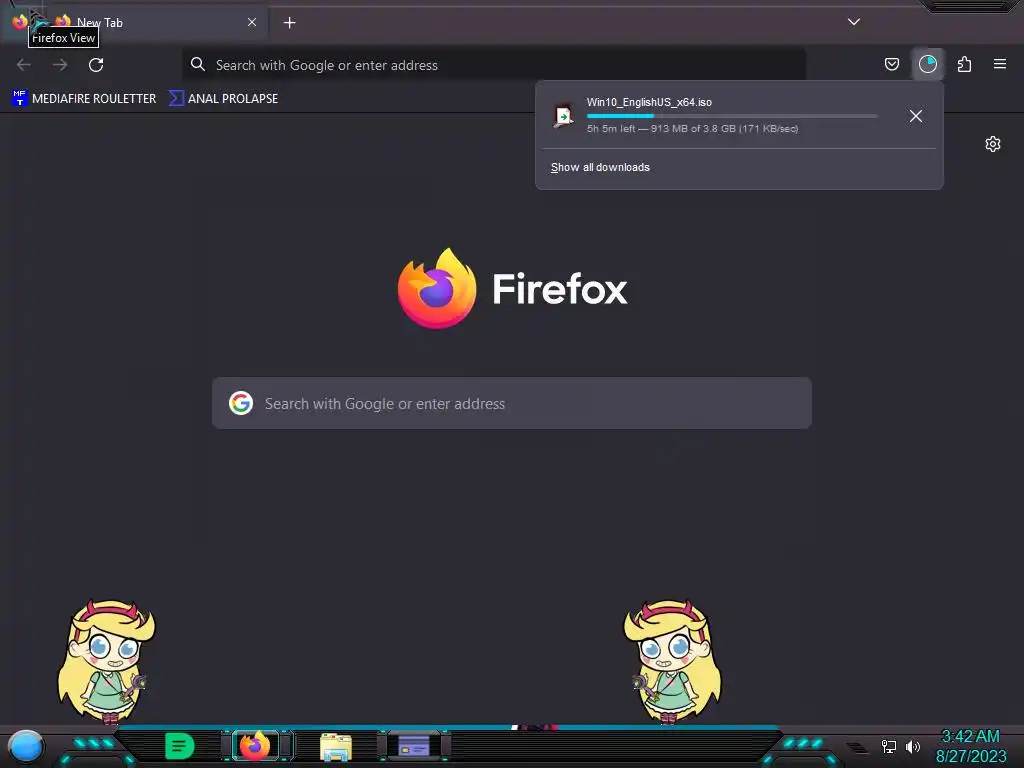Viewport: 1024px width, 768px height.
Task: Open volume tray icon
Action: point(912,746)
